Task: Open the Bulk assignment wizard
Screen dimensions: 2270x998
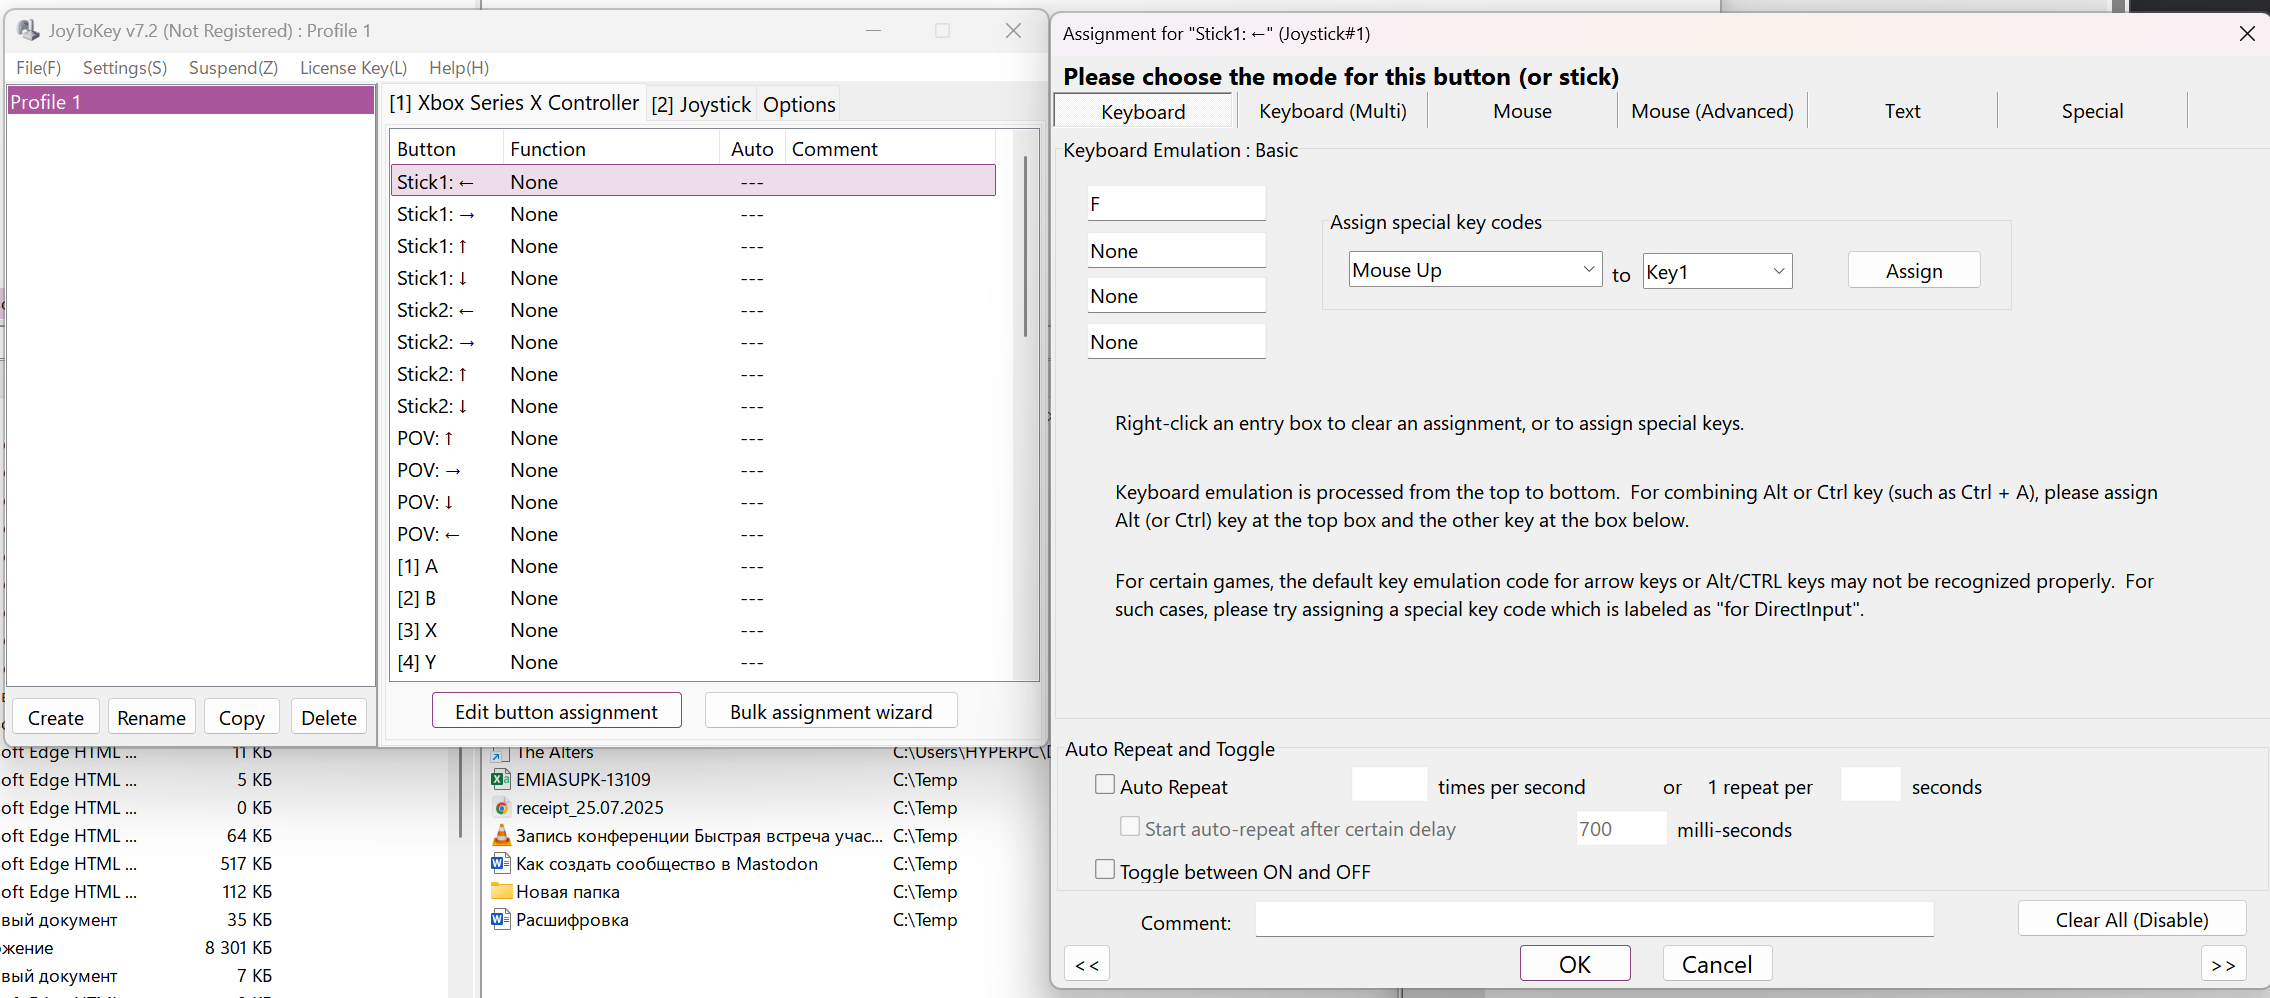Action: point(831,711)
